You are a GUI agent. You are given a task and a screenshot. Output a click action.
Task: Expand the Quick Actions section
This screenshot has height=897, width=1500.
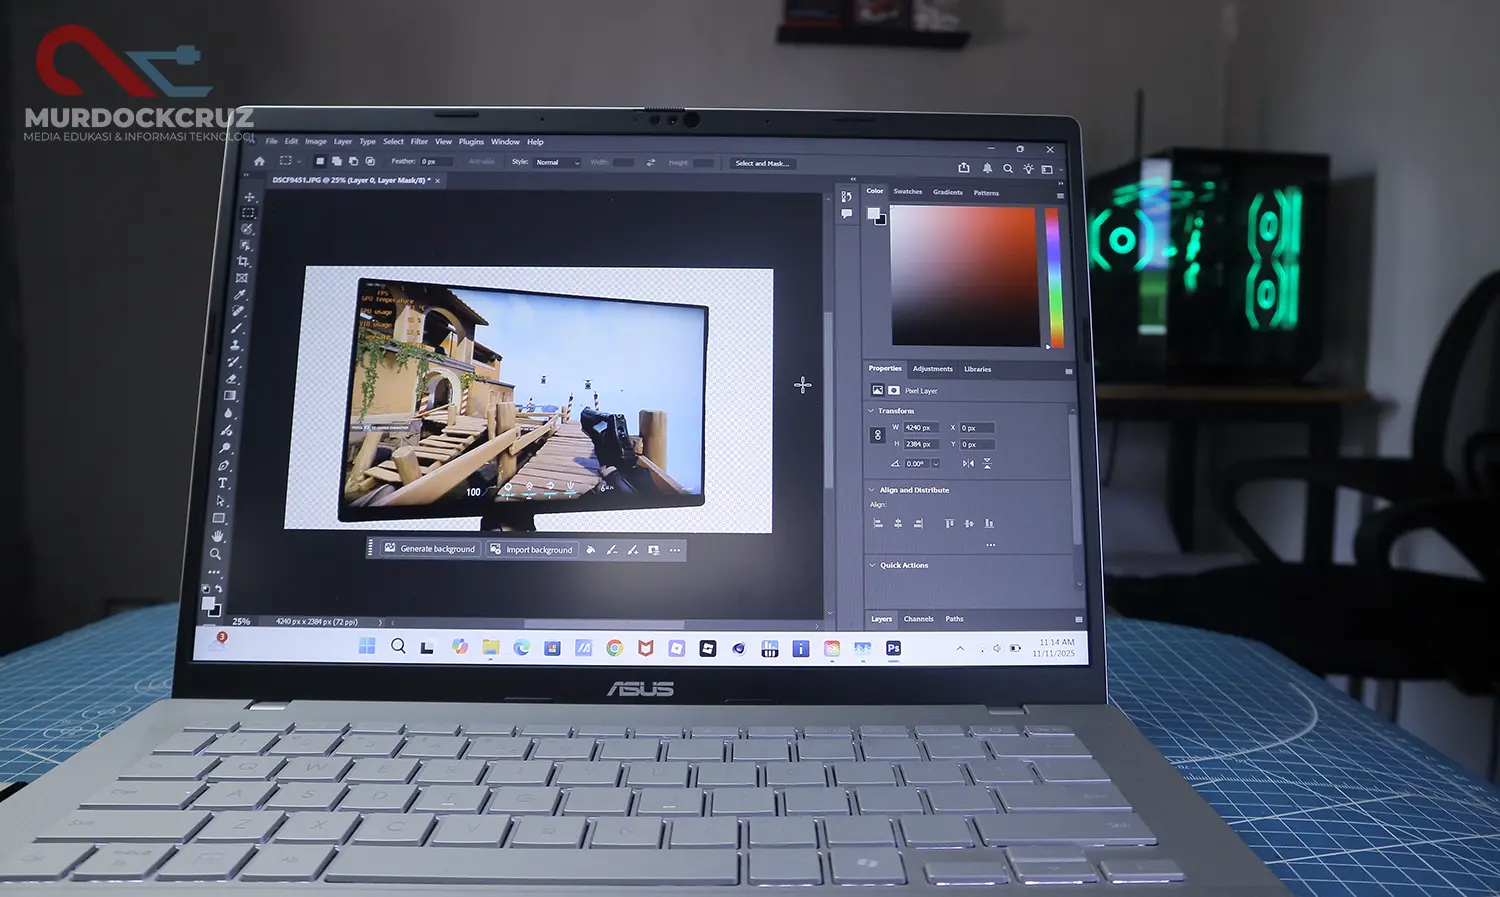[x=872, y=565]
